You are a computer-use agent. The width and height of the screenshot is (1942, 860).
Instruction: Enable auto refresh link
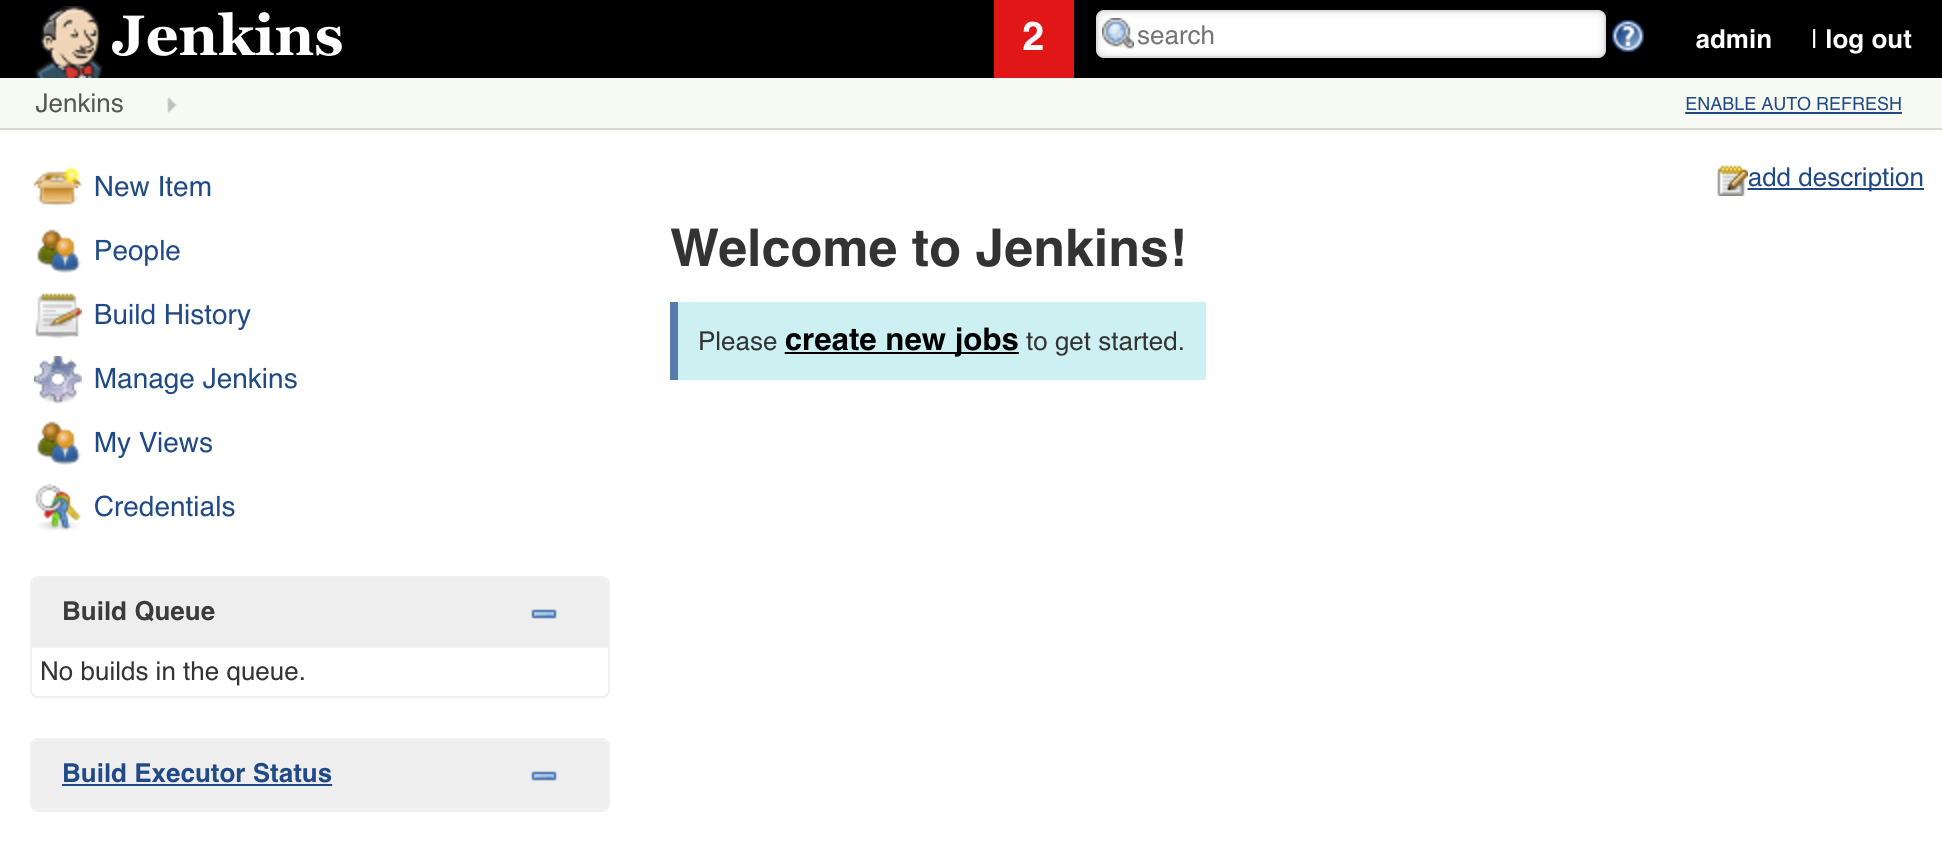click(x=1793, y=104)
